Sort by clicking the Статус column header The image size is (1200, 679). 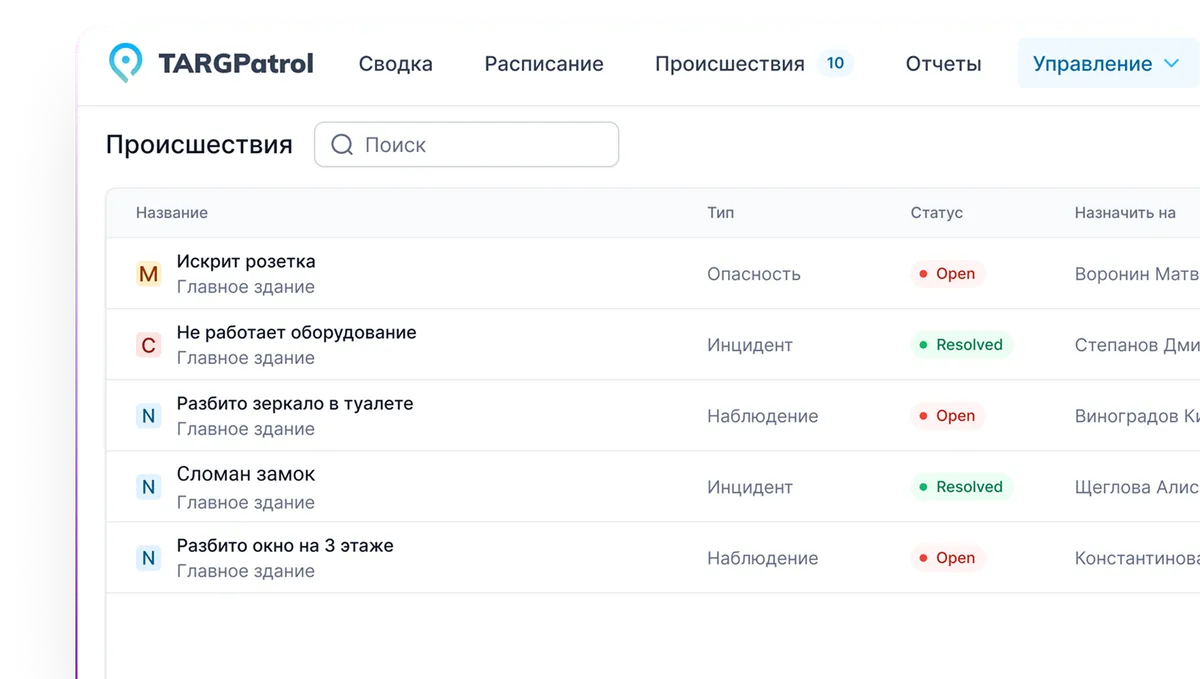[x=936, y=212]
